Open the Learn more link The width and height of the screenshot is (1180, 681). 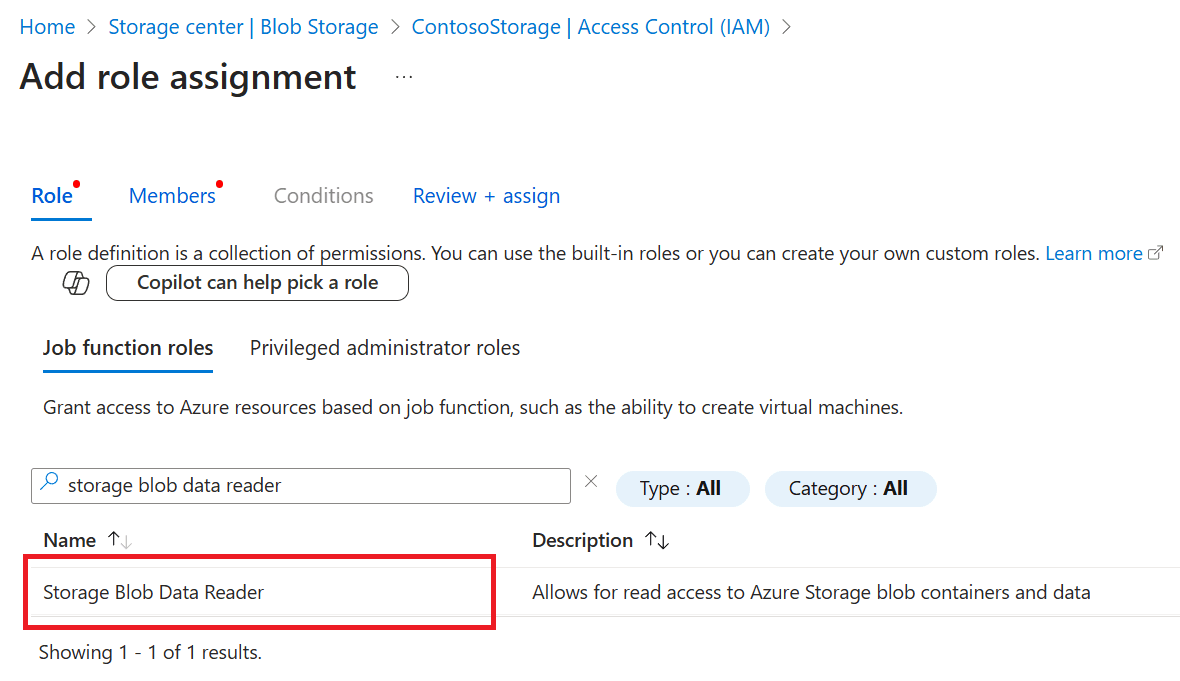(x=1094, y=254)
